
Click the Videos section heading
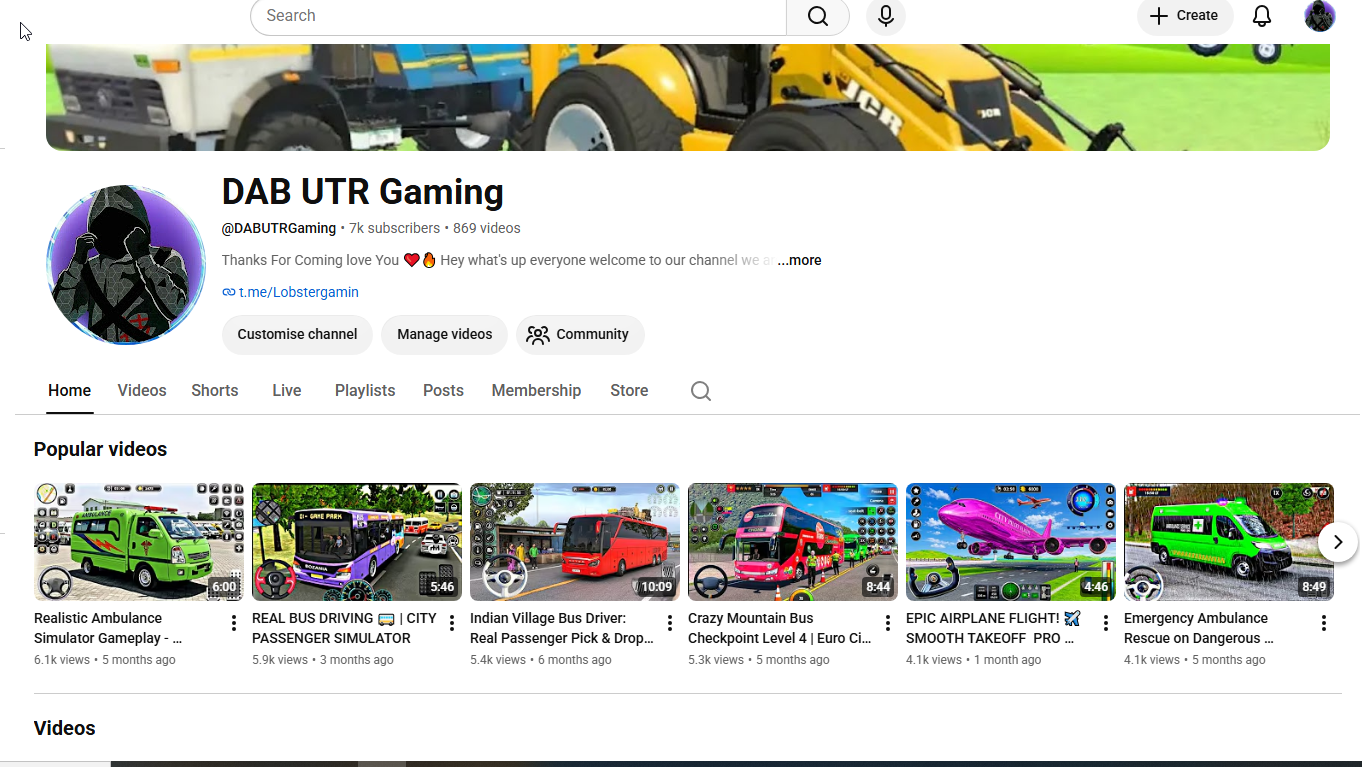pyautogui.click(x=65, y=729)
